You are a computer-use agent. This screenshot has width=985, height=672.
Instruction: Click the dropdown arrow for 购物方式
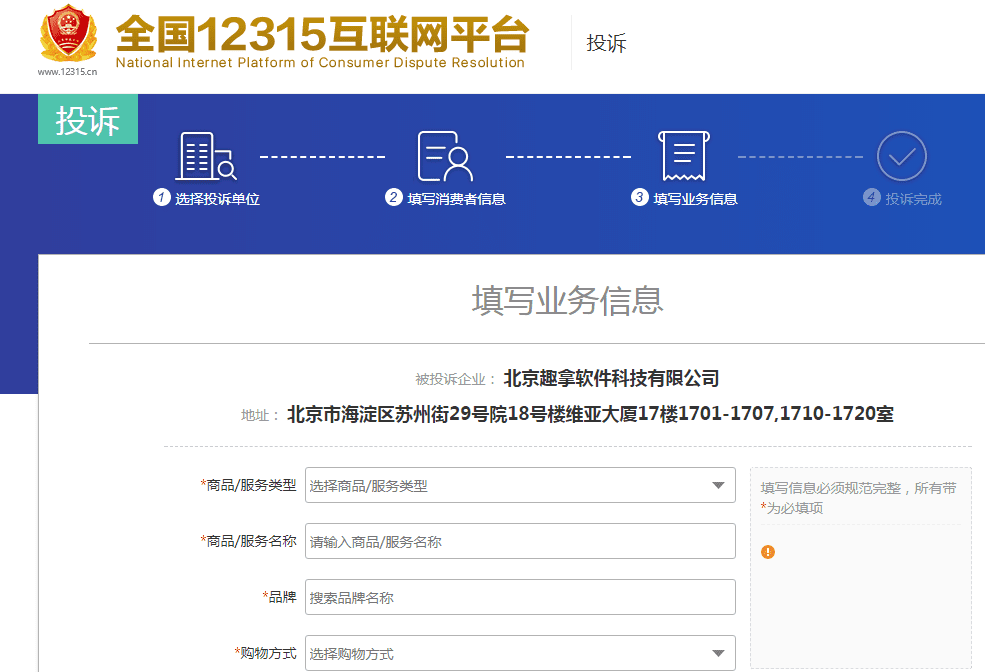pyautogui.click(x=718, y=654)
